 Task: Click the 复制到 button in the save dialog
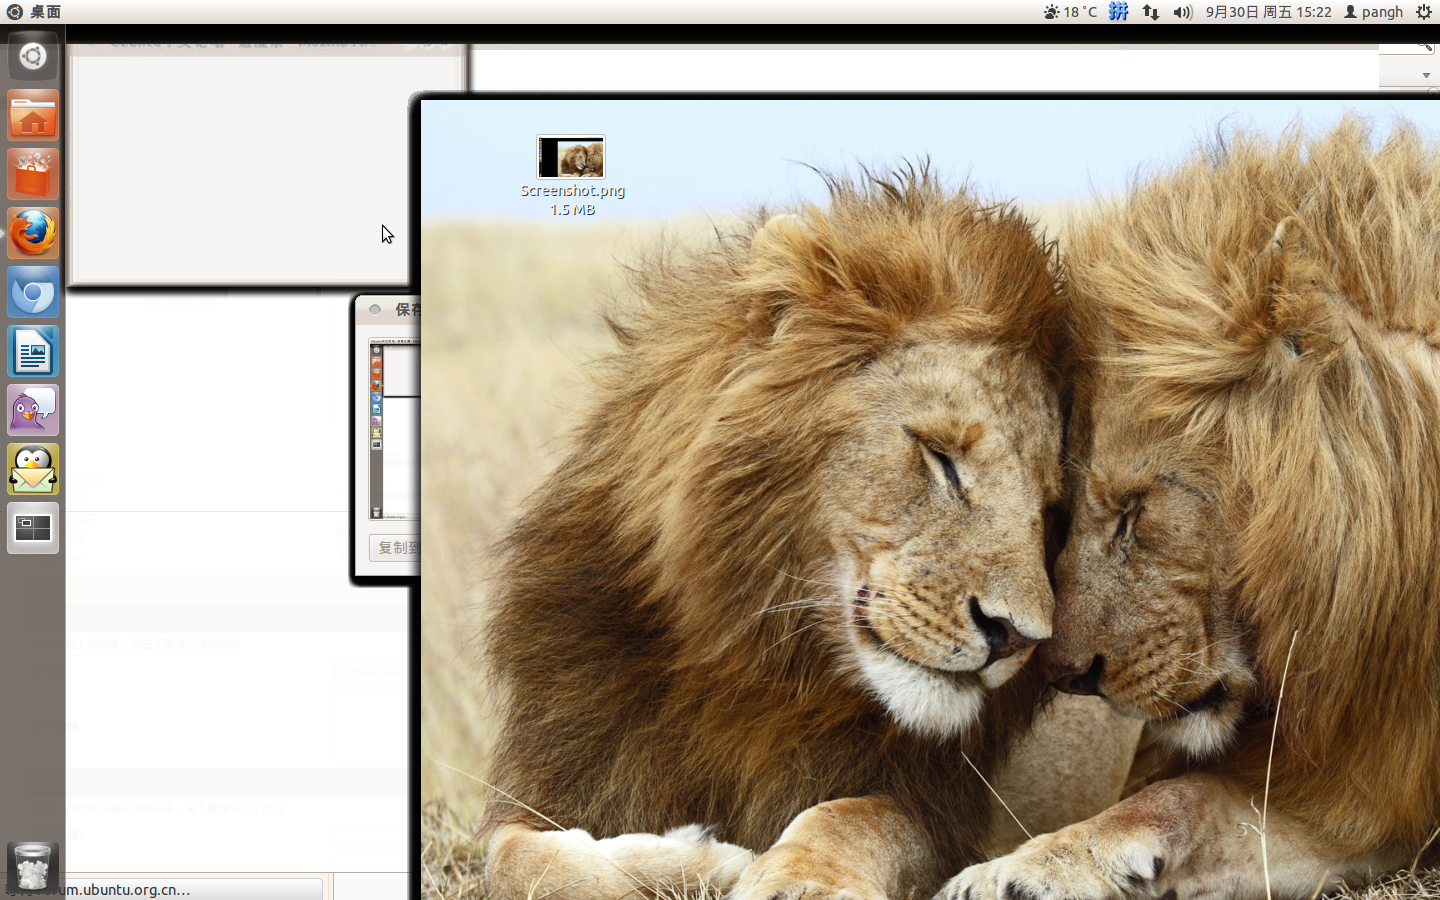pos(397,547)
